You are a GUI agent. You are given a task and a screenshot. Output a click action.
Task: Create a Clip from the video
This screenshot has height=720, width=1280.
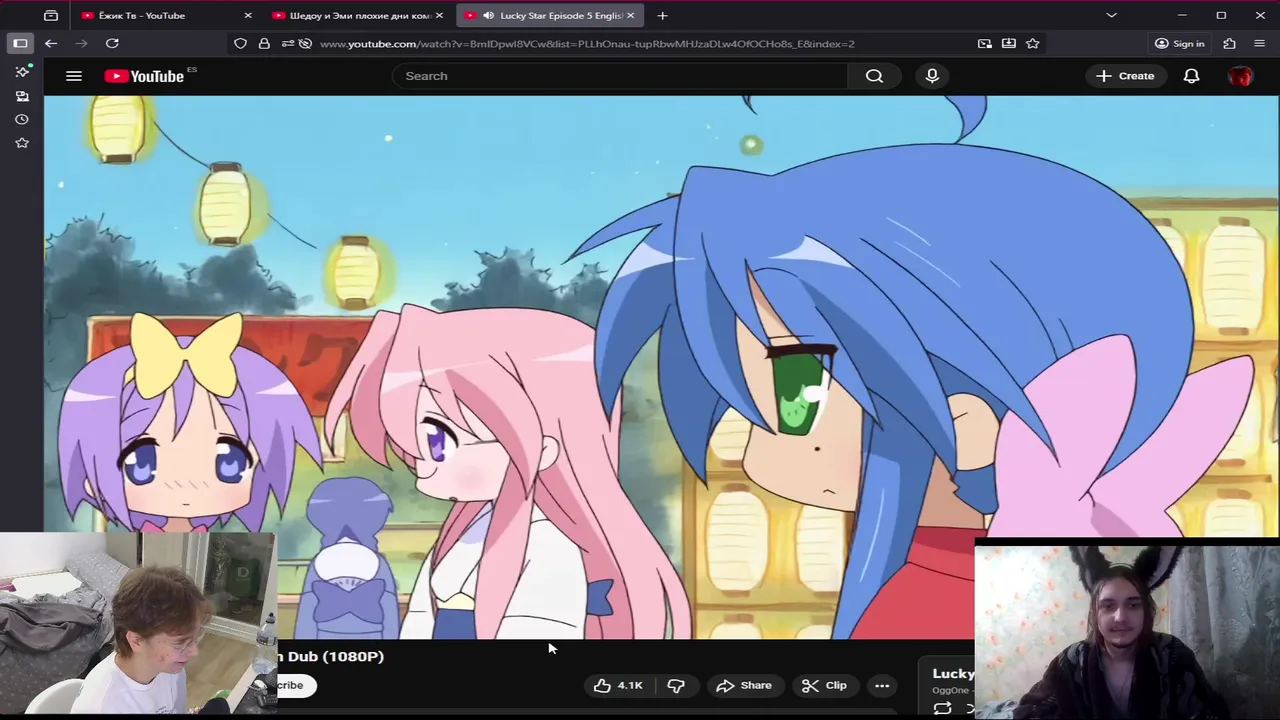824,685
